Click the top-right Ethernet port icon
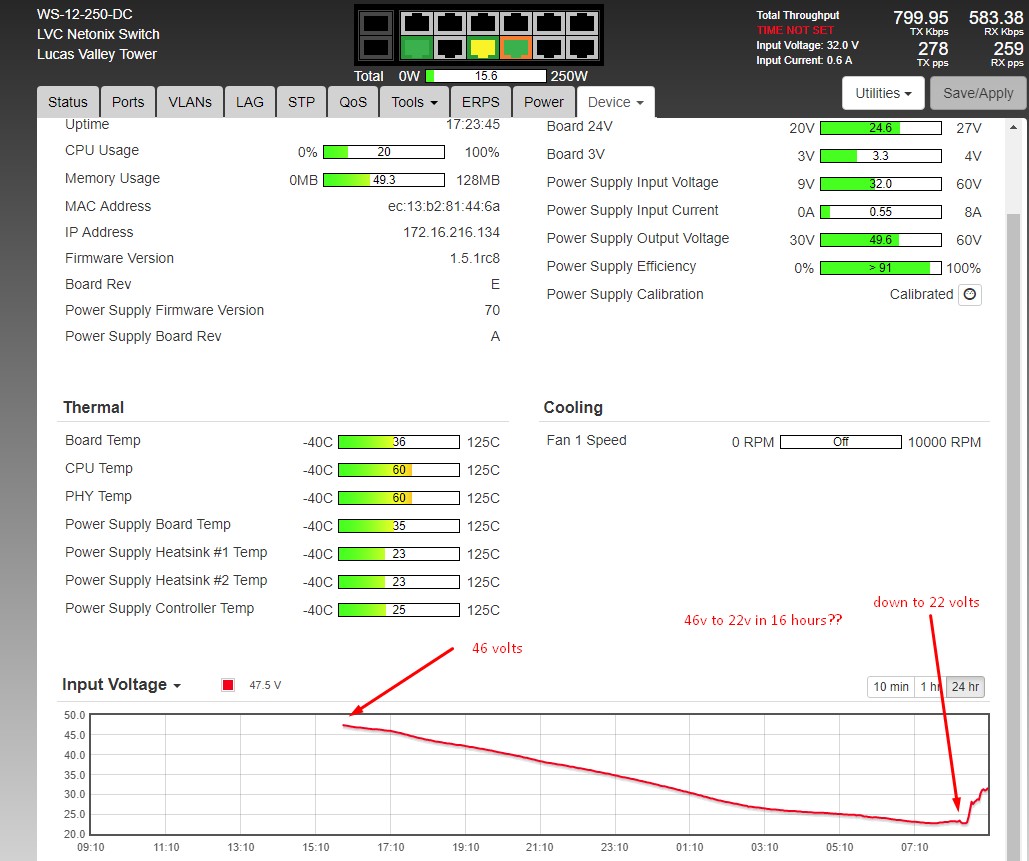Image resolution: width=1029 pixels, height=861 pixels. pyautogui.click(x=581, y=22)
